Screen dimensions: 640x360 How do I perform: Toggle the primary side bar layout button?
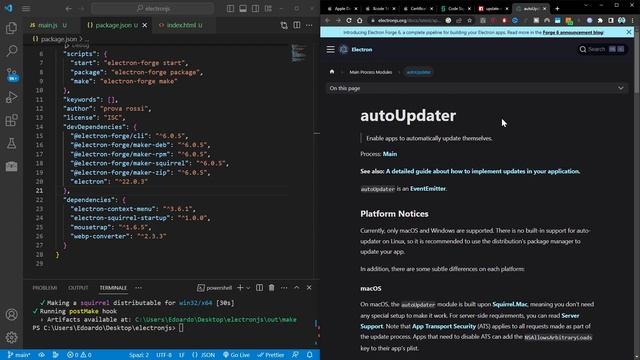coord(231,9)
